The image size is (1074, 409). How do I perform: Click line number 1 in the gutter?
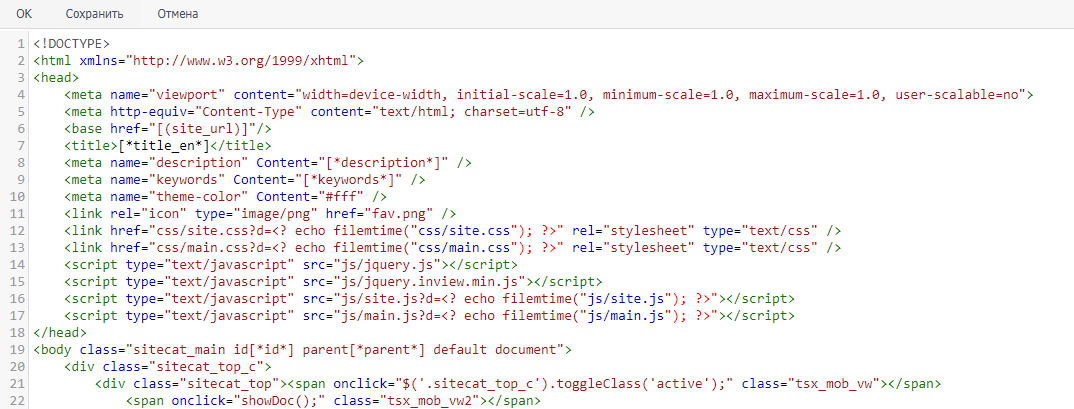click(x=22, y=43)
